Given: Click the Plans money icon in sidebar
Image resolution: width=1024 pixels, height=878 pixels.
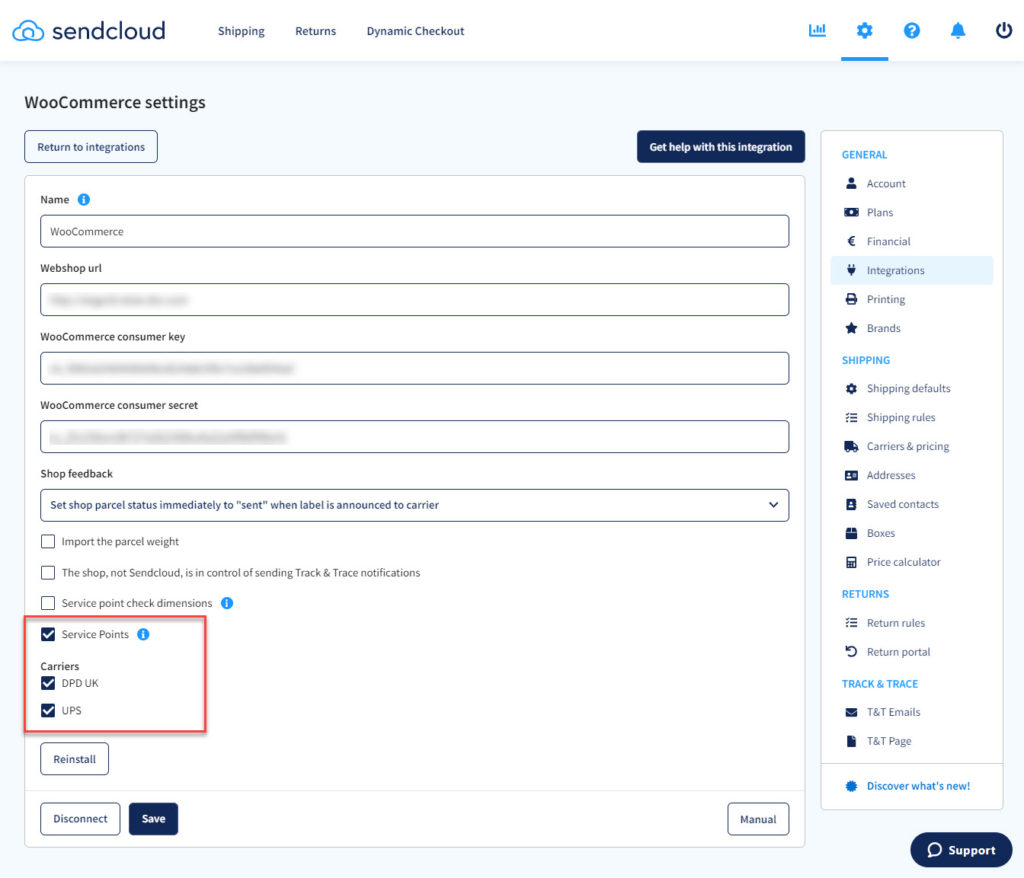Looking at the screenshot, I should (851, 212).
